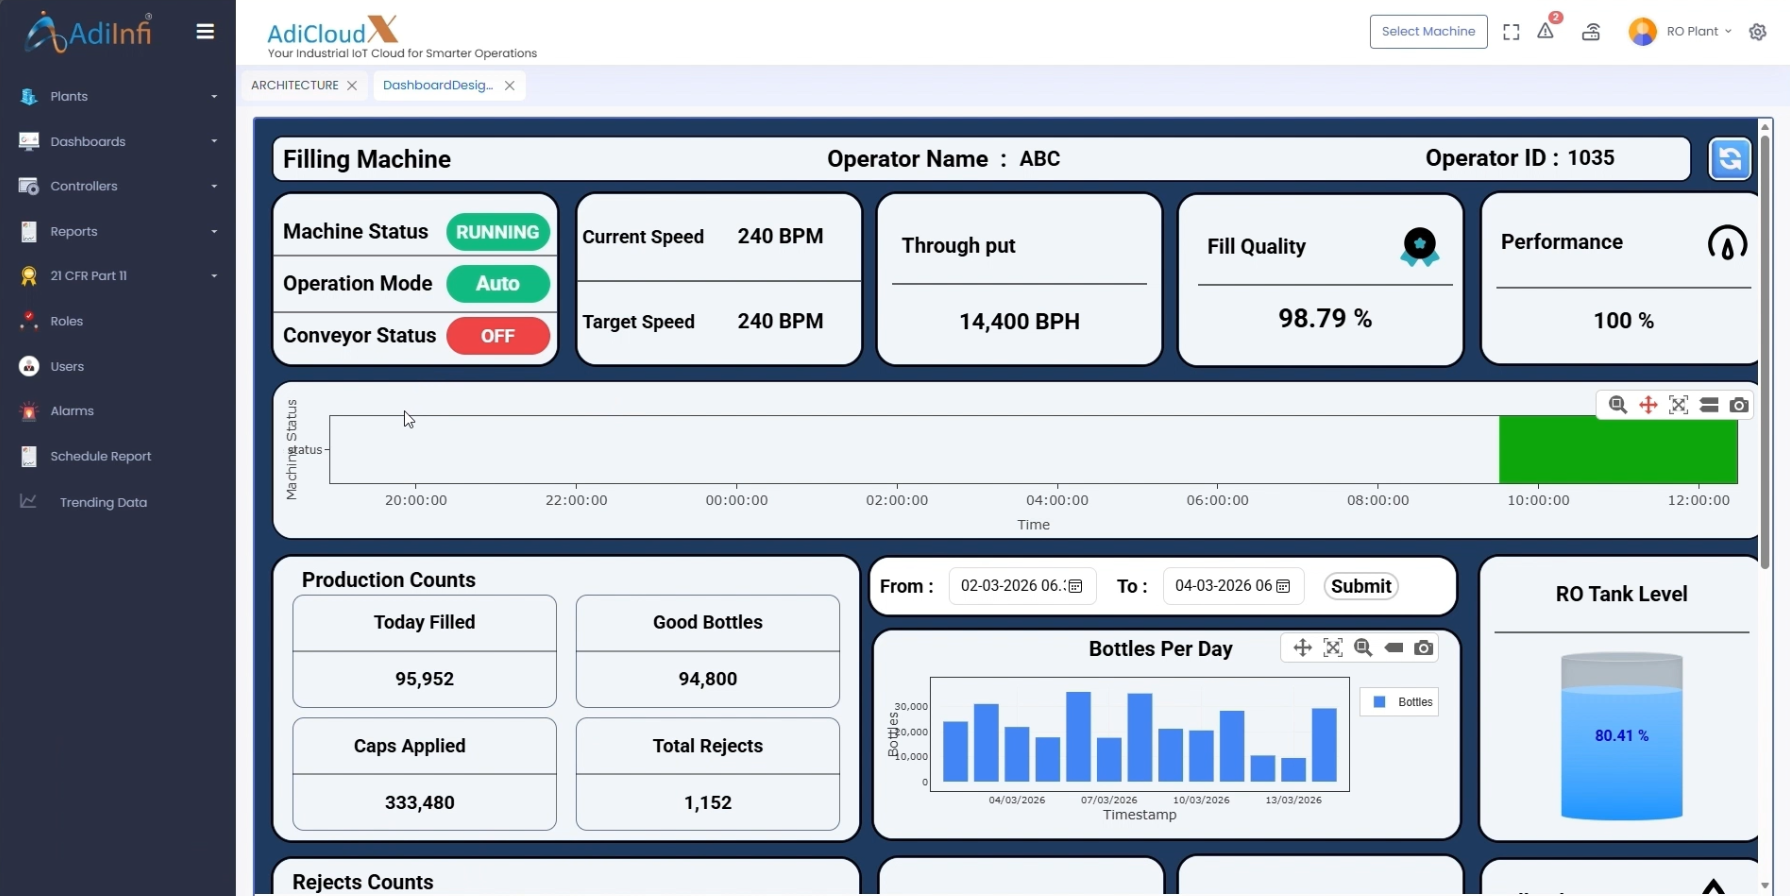1790x896 pixels.
Task: Select zoom tool on Machine Status chart
Action: pyautogui.click(x=1617, y=405)
